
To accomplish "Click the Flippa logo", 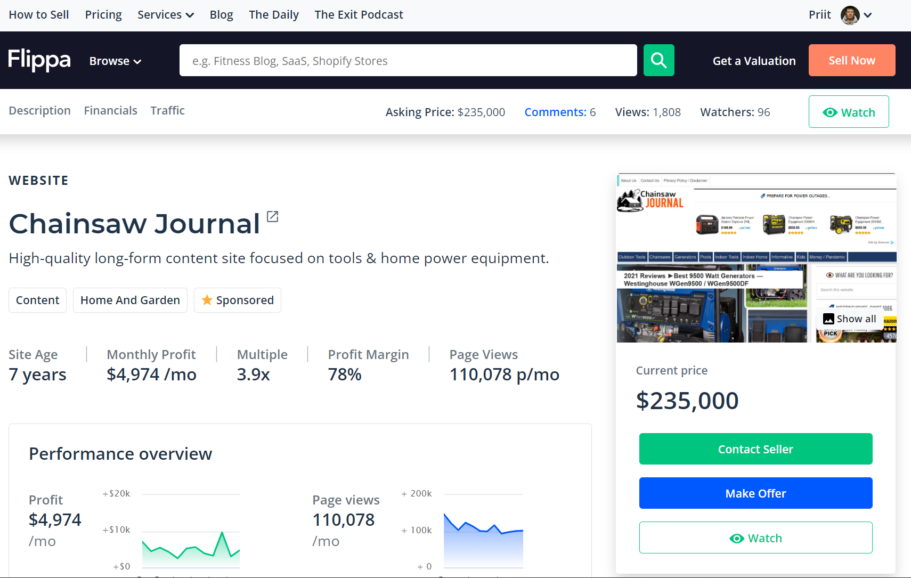I will point(40,60).
